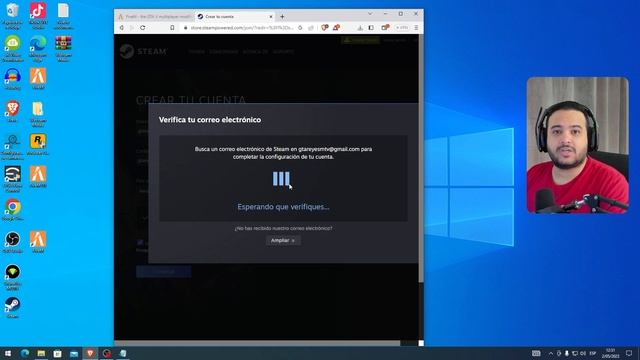Click the Steam logo in the page header
Screen dimensions: 640x360
click(143, 51)
